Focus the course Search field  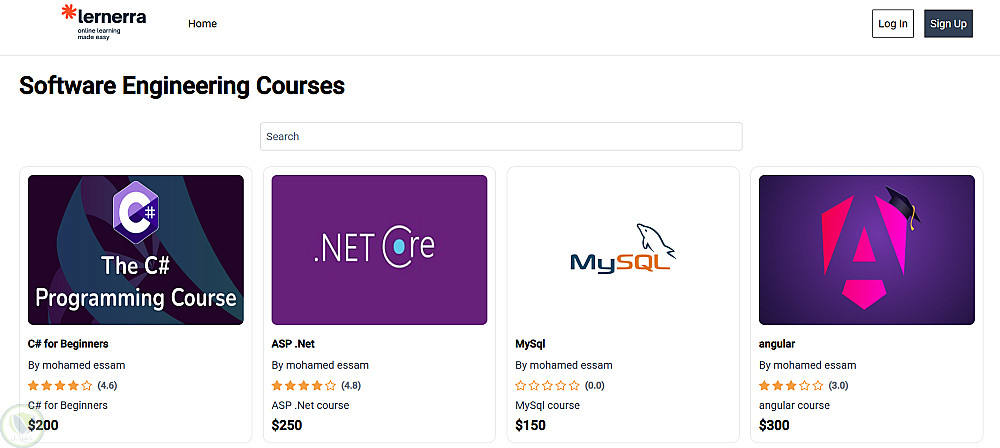501,136
